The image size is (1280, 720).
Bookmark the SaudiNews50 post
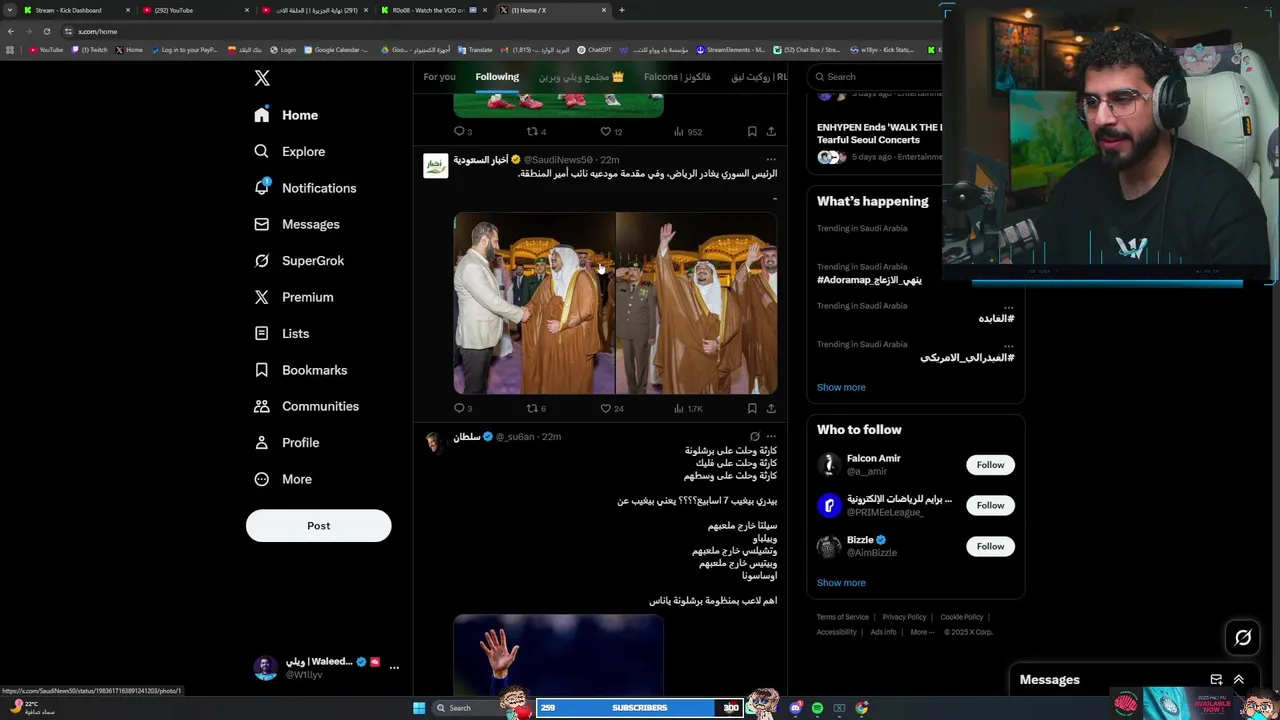(752, 408)
